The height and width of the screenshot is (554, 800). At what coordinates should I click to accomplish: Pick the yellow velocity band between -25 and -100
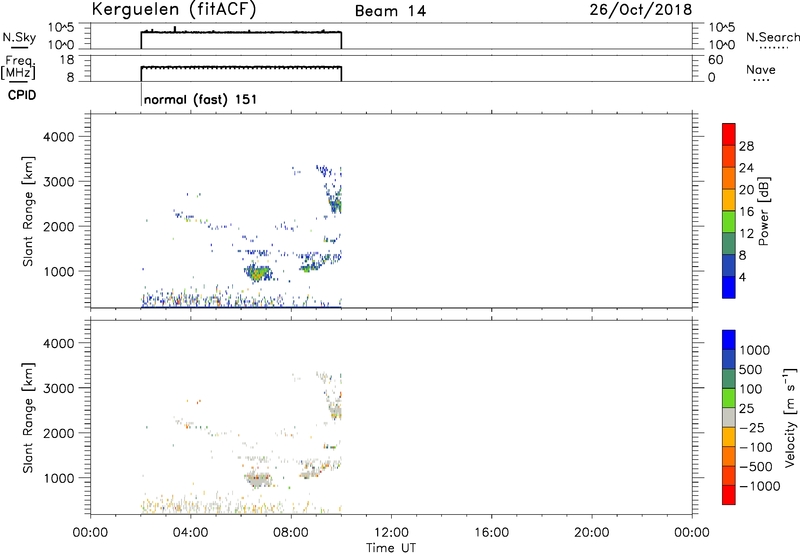click(x=729, y=437)
